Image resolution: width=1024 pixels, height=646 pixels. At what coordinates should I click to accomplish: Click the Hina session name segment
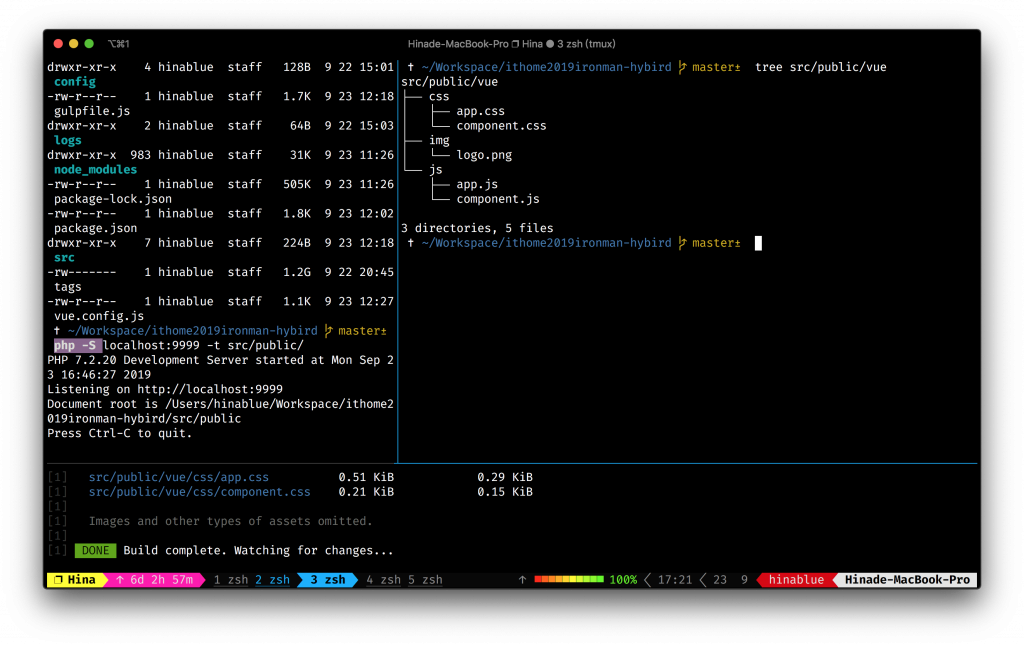click(x=74, y=580)
